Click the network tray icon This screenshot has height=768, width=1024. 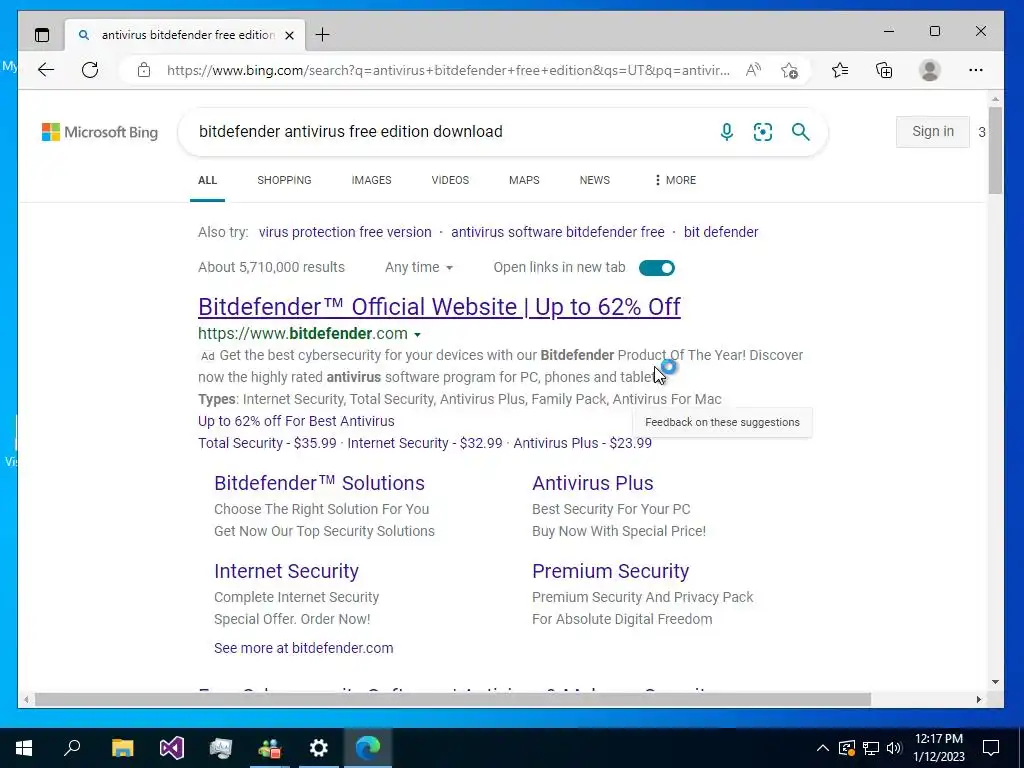871,748
